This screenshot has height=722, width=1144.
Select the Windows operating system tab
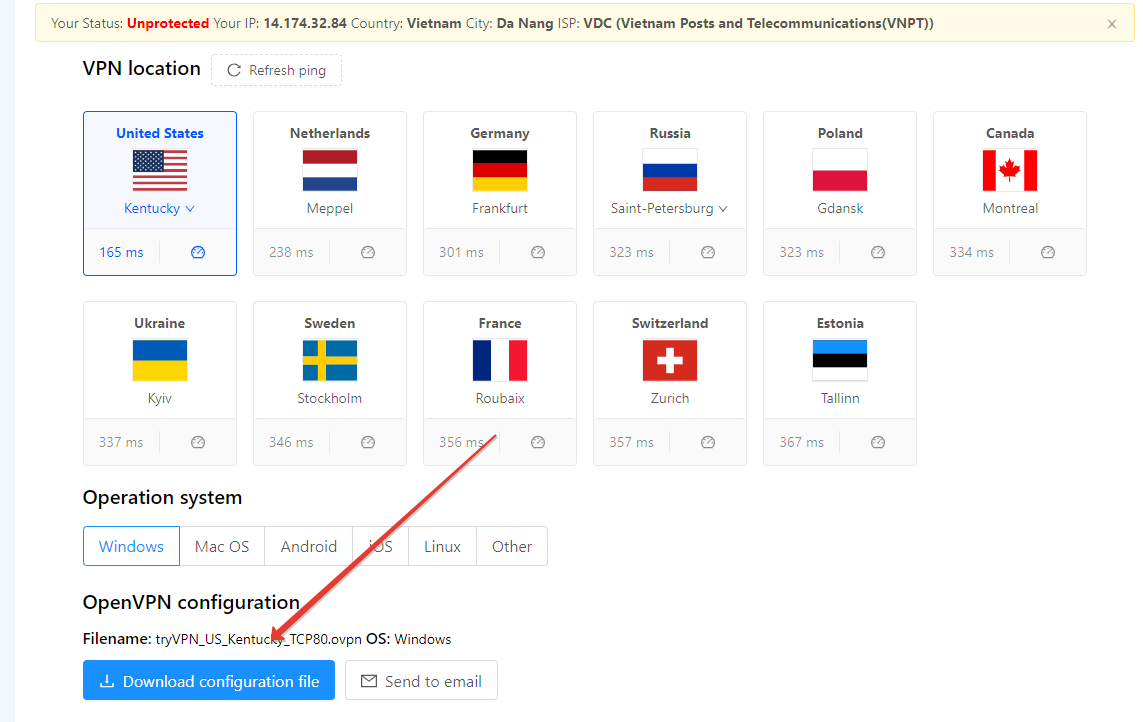[131, 546]
